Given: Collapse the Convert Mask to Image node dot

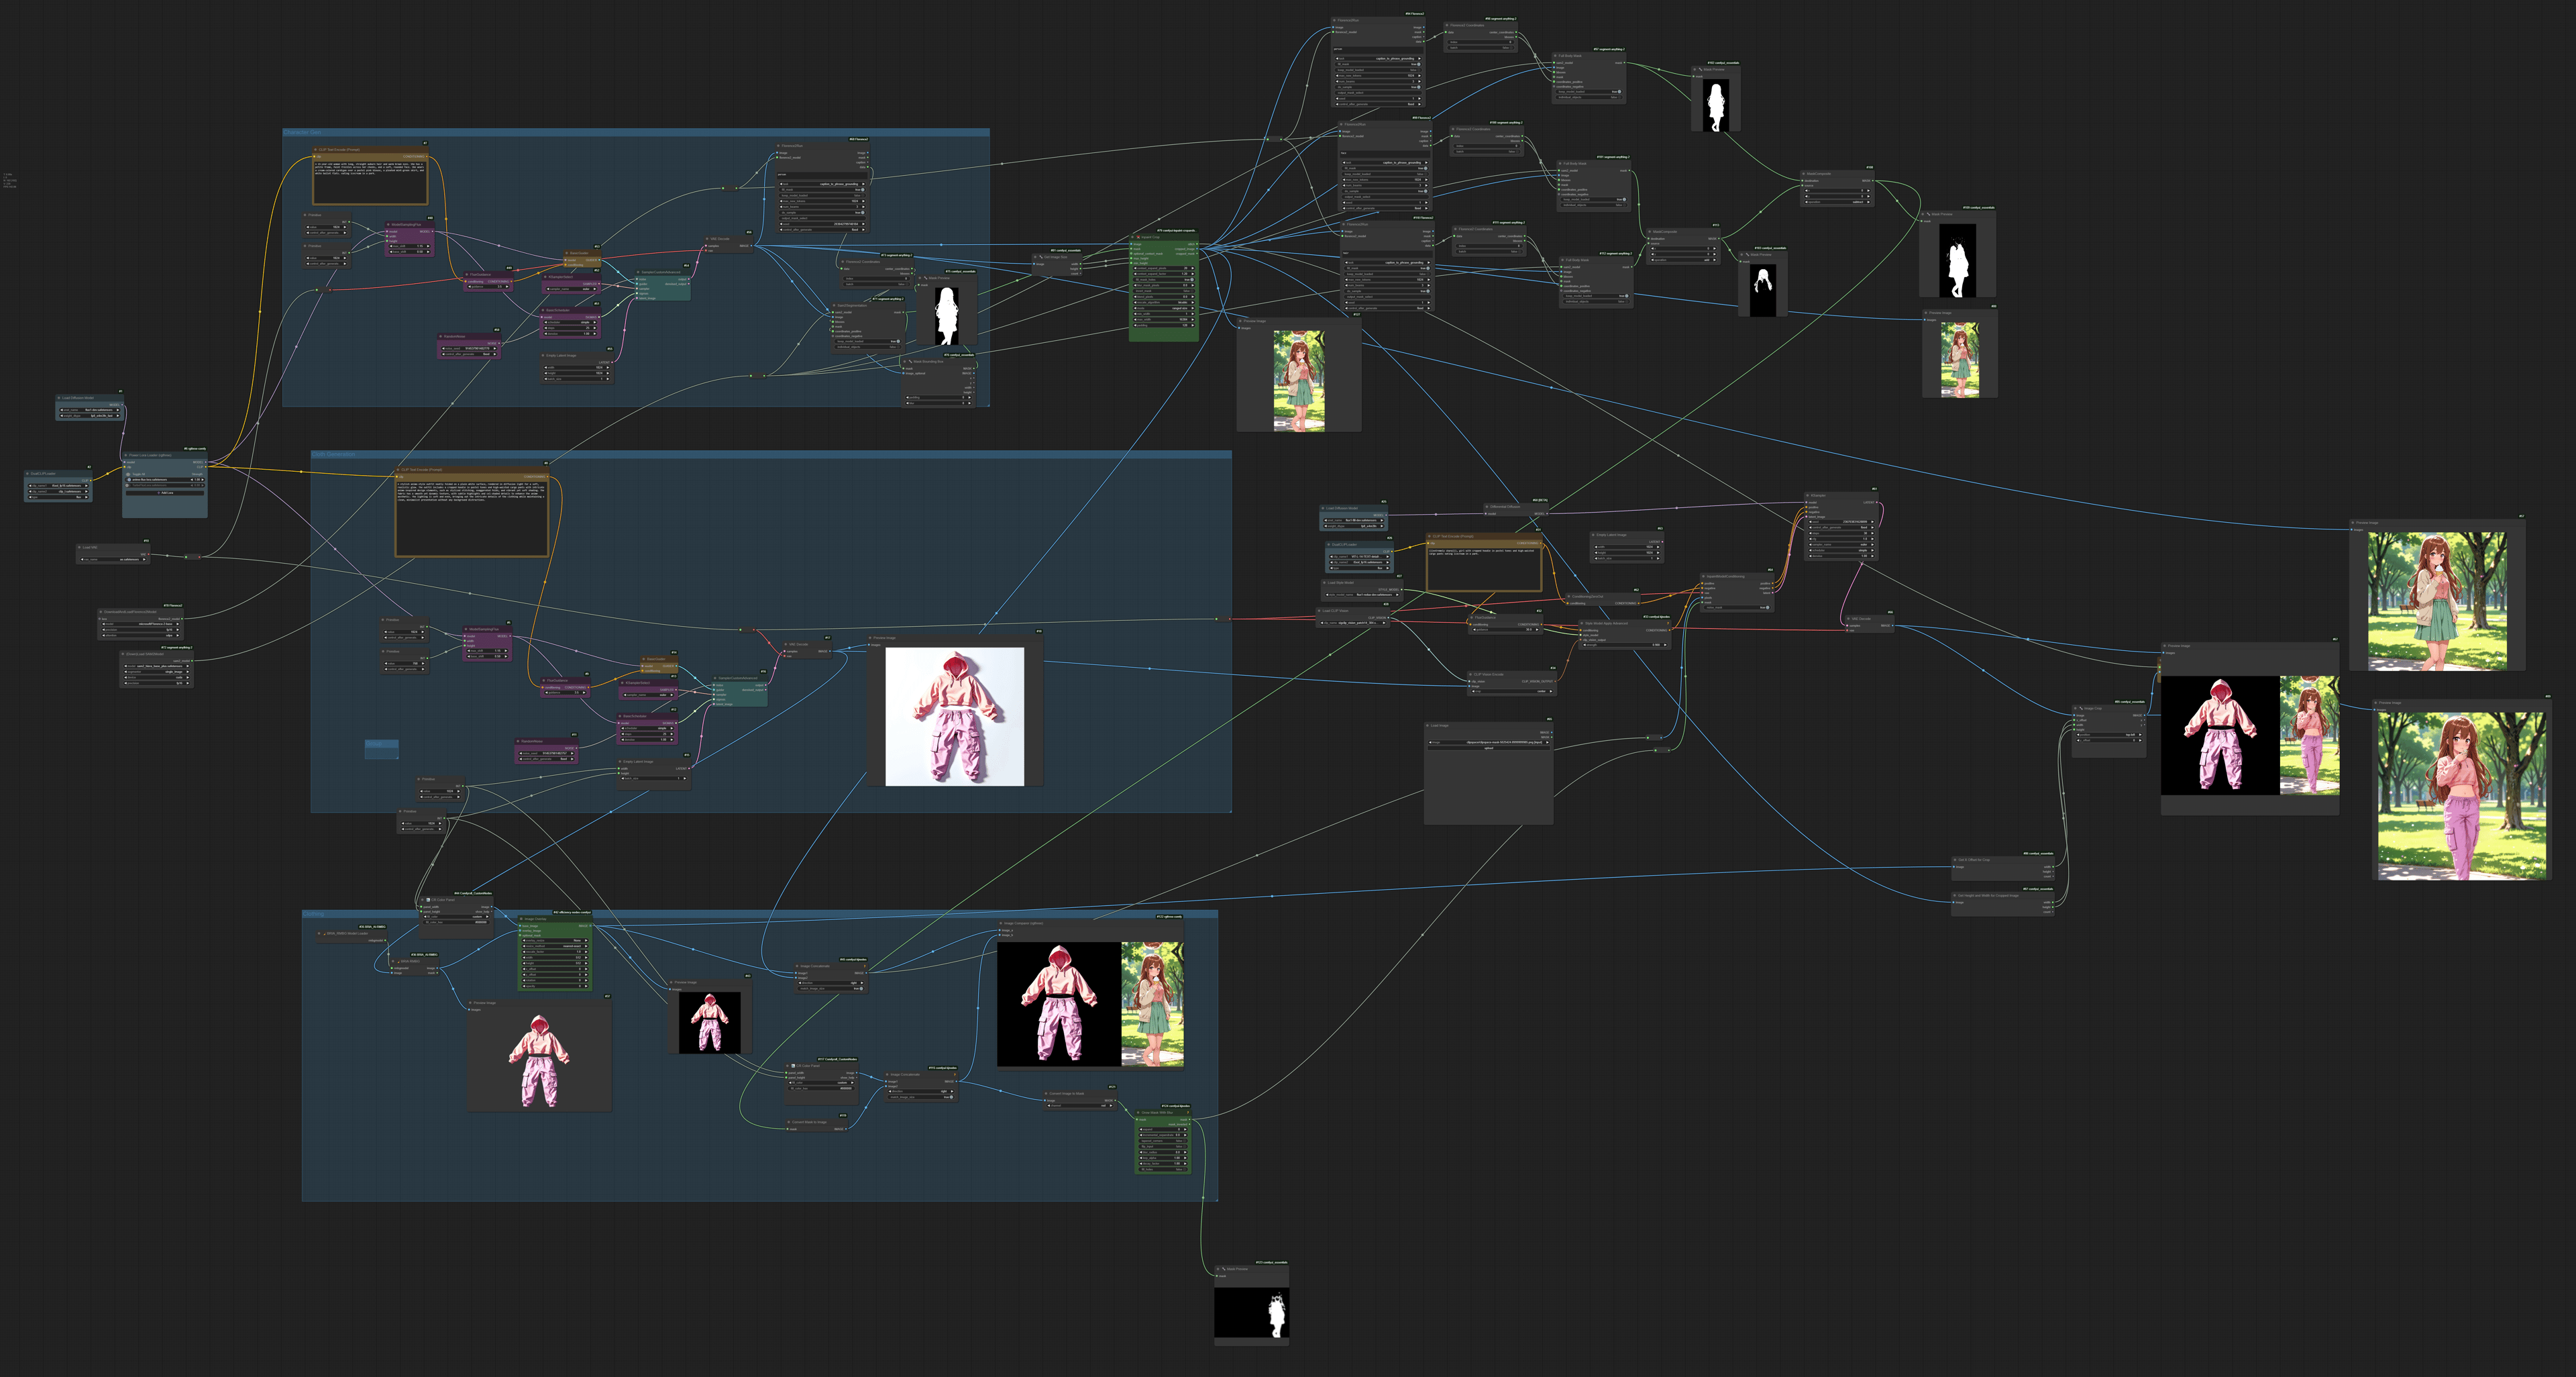Looking at the screenshot, I should 789,1122.
